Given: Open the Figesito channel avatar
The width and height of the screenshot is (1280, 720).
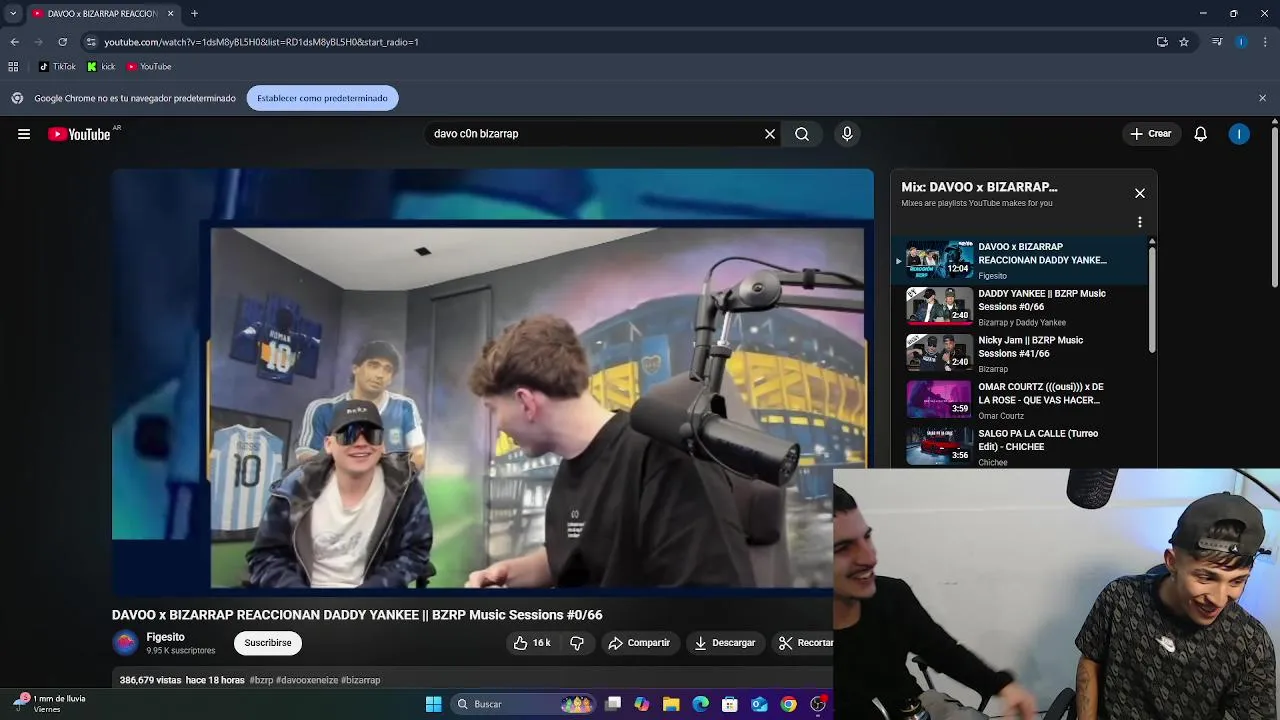Looking at the screenshot, I should pos(125,643).
